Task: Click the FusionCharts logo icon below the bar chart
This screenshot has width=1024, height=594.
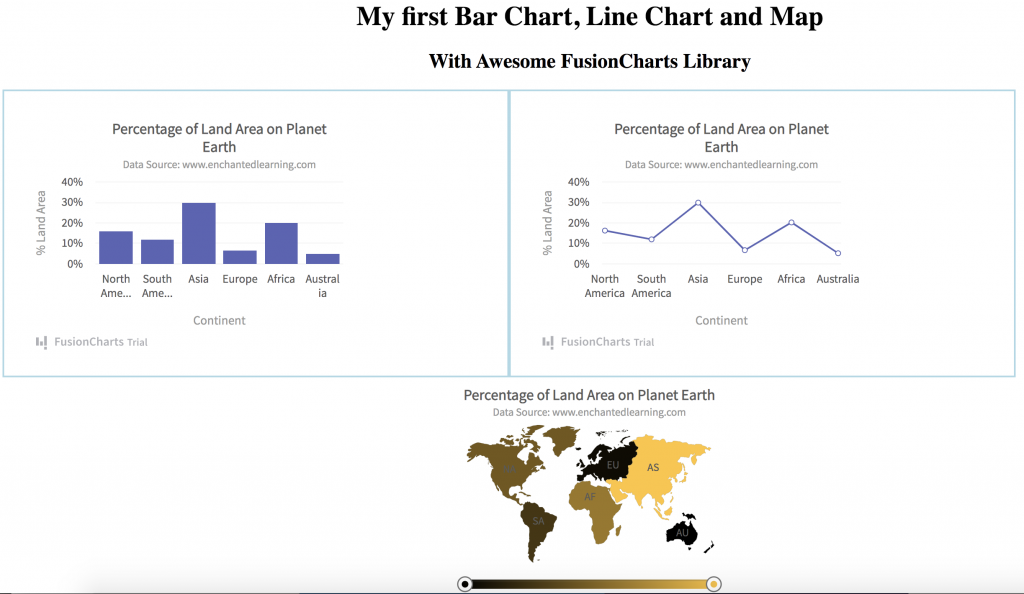Action: pos(42,342)
